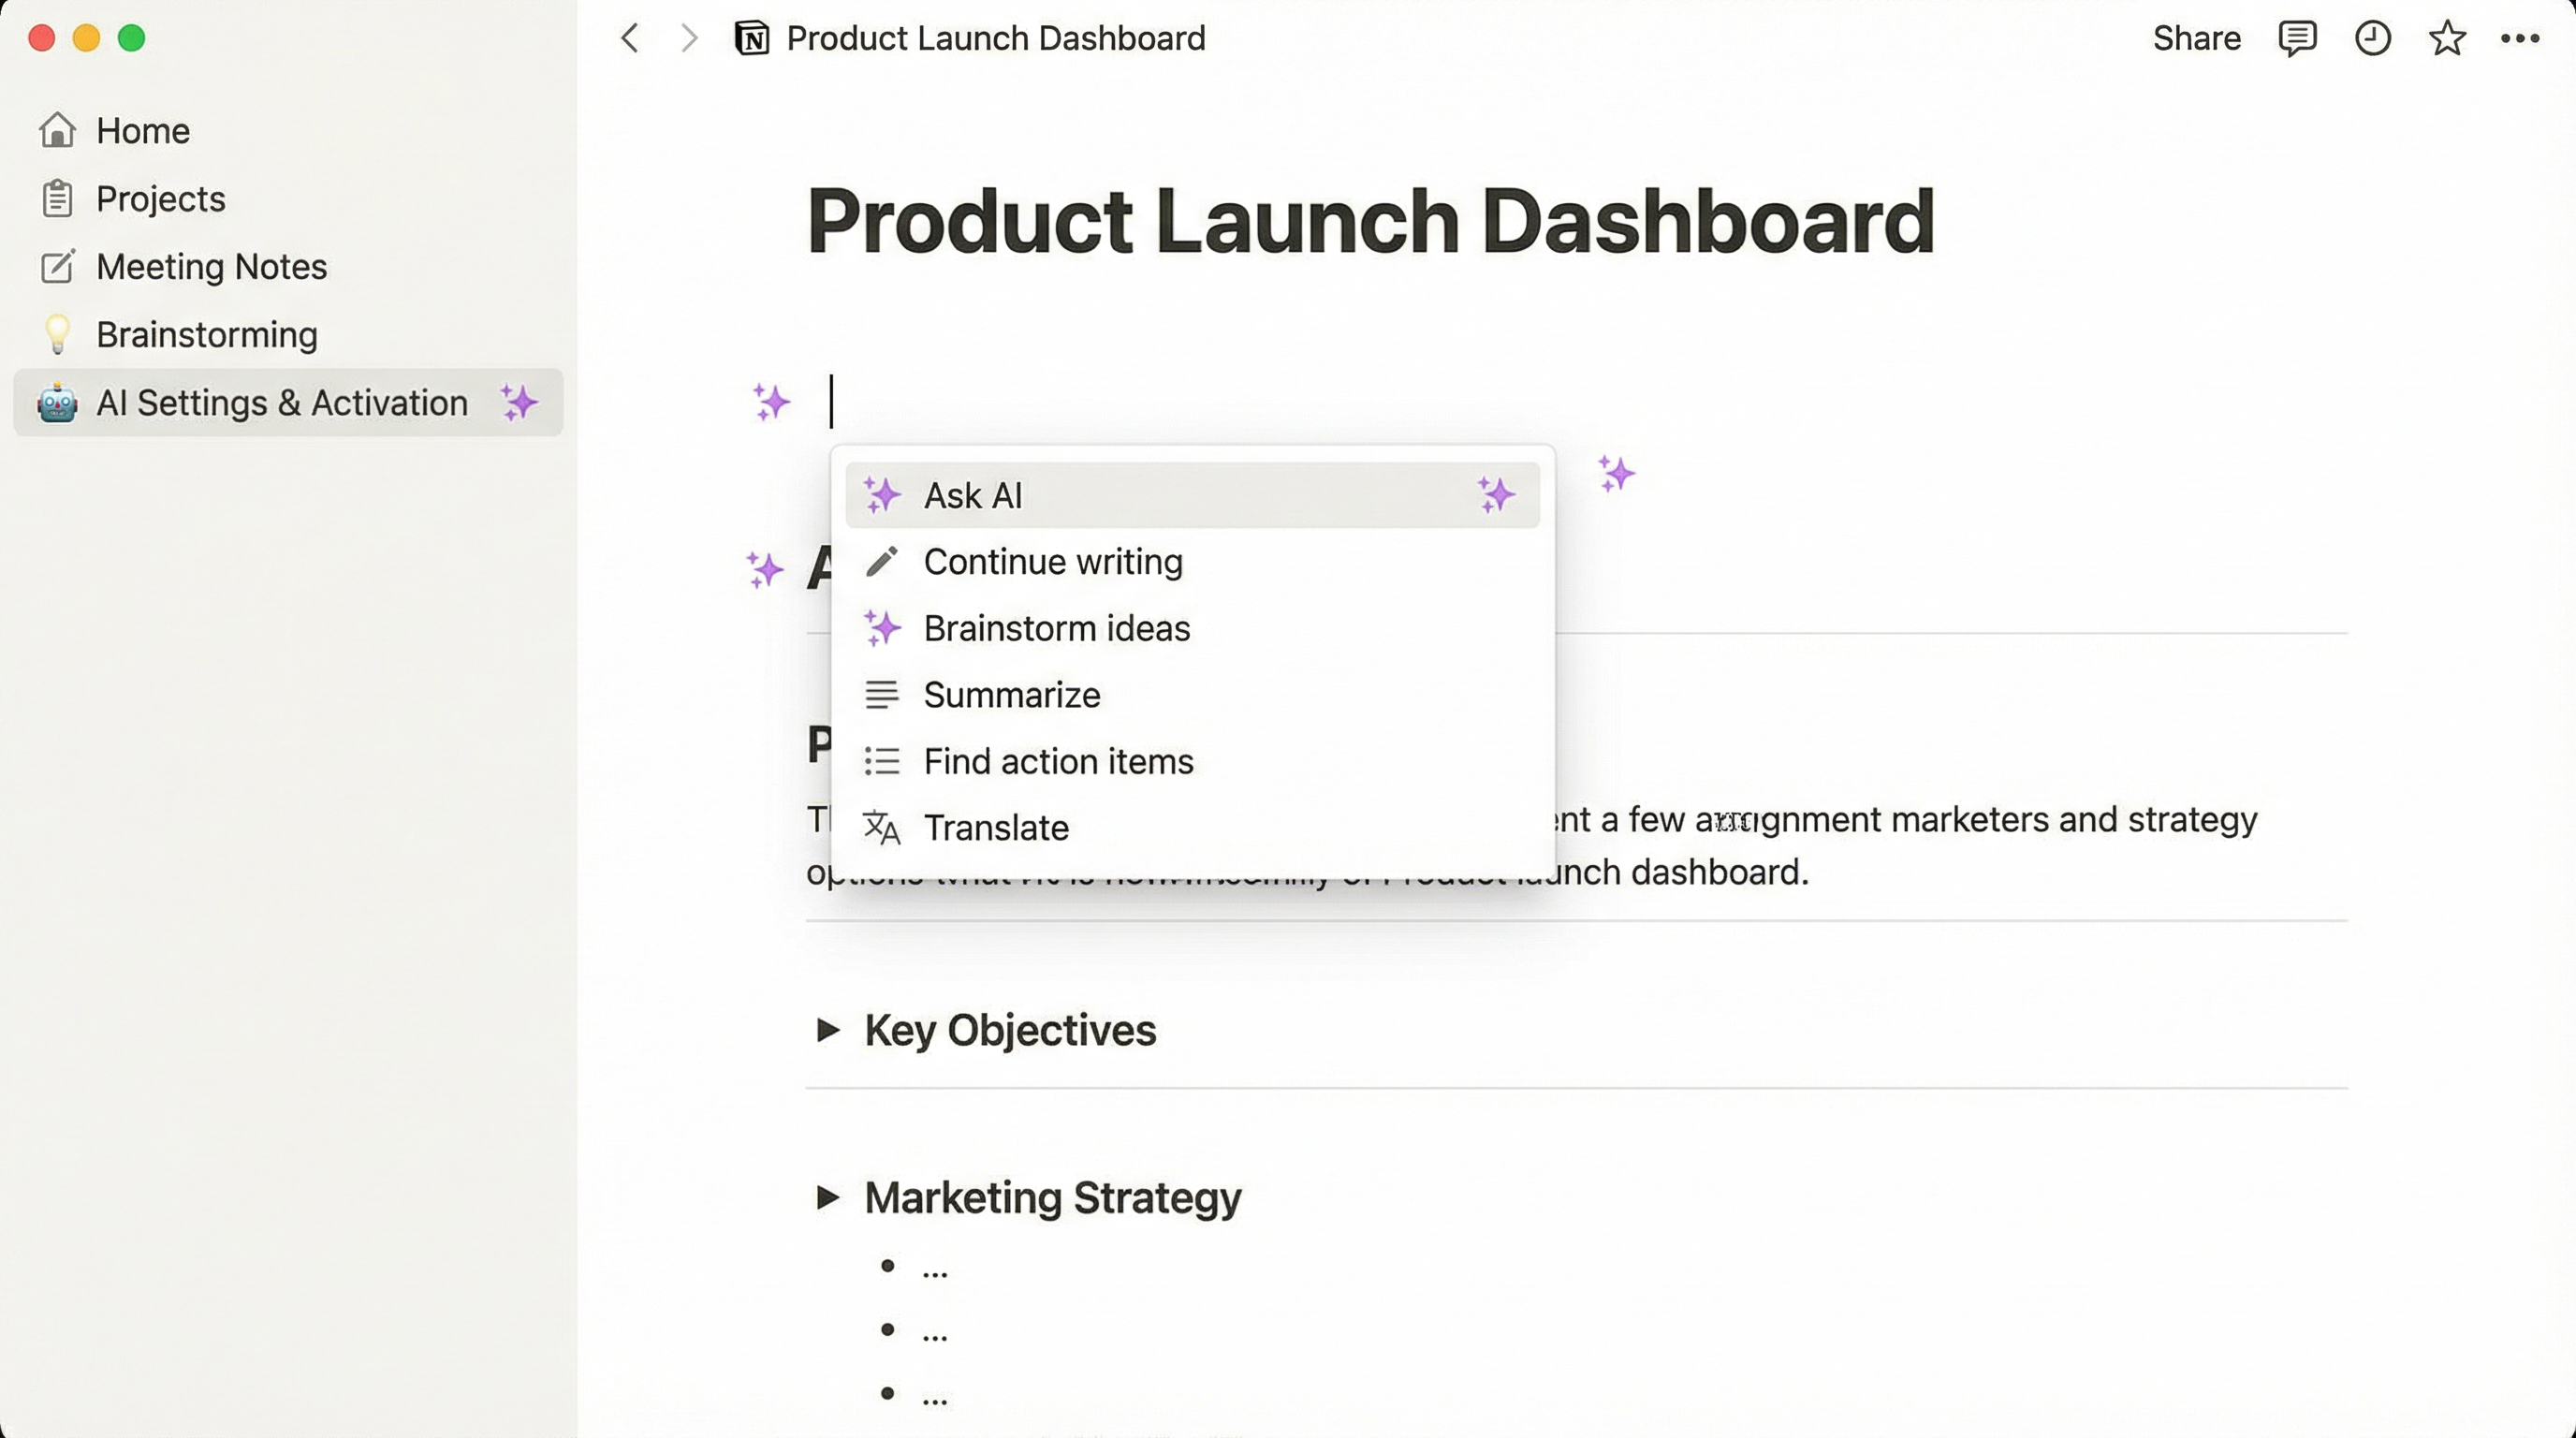Click the sparkle icon next to AI Settings
Image resolution: width=2576 pixels, height=1438 pixels.
click(521, 403)
